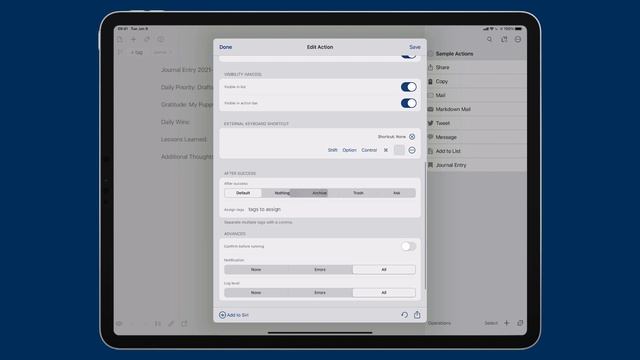The width and height of the screenshot is (640, 360).
Task: Tap the plus icon in the bottom right toolbar
Action: click(x=507, y=323)
